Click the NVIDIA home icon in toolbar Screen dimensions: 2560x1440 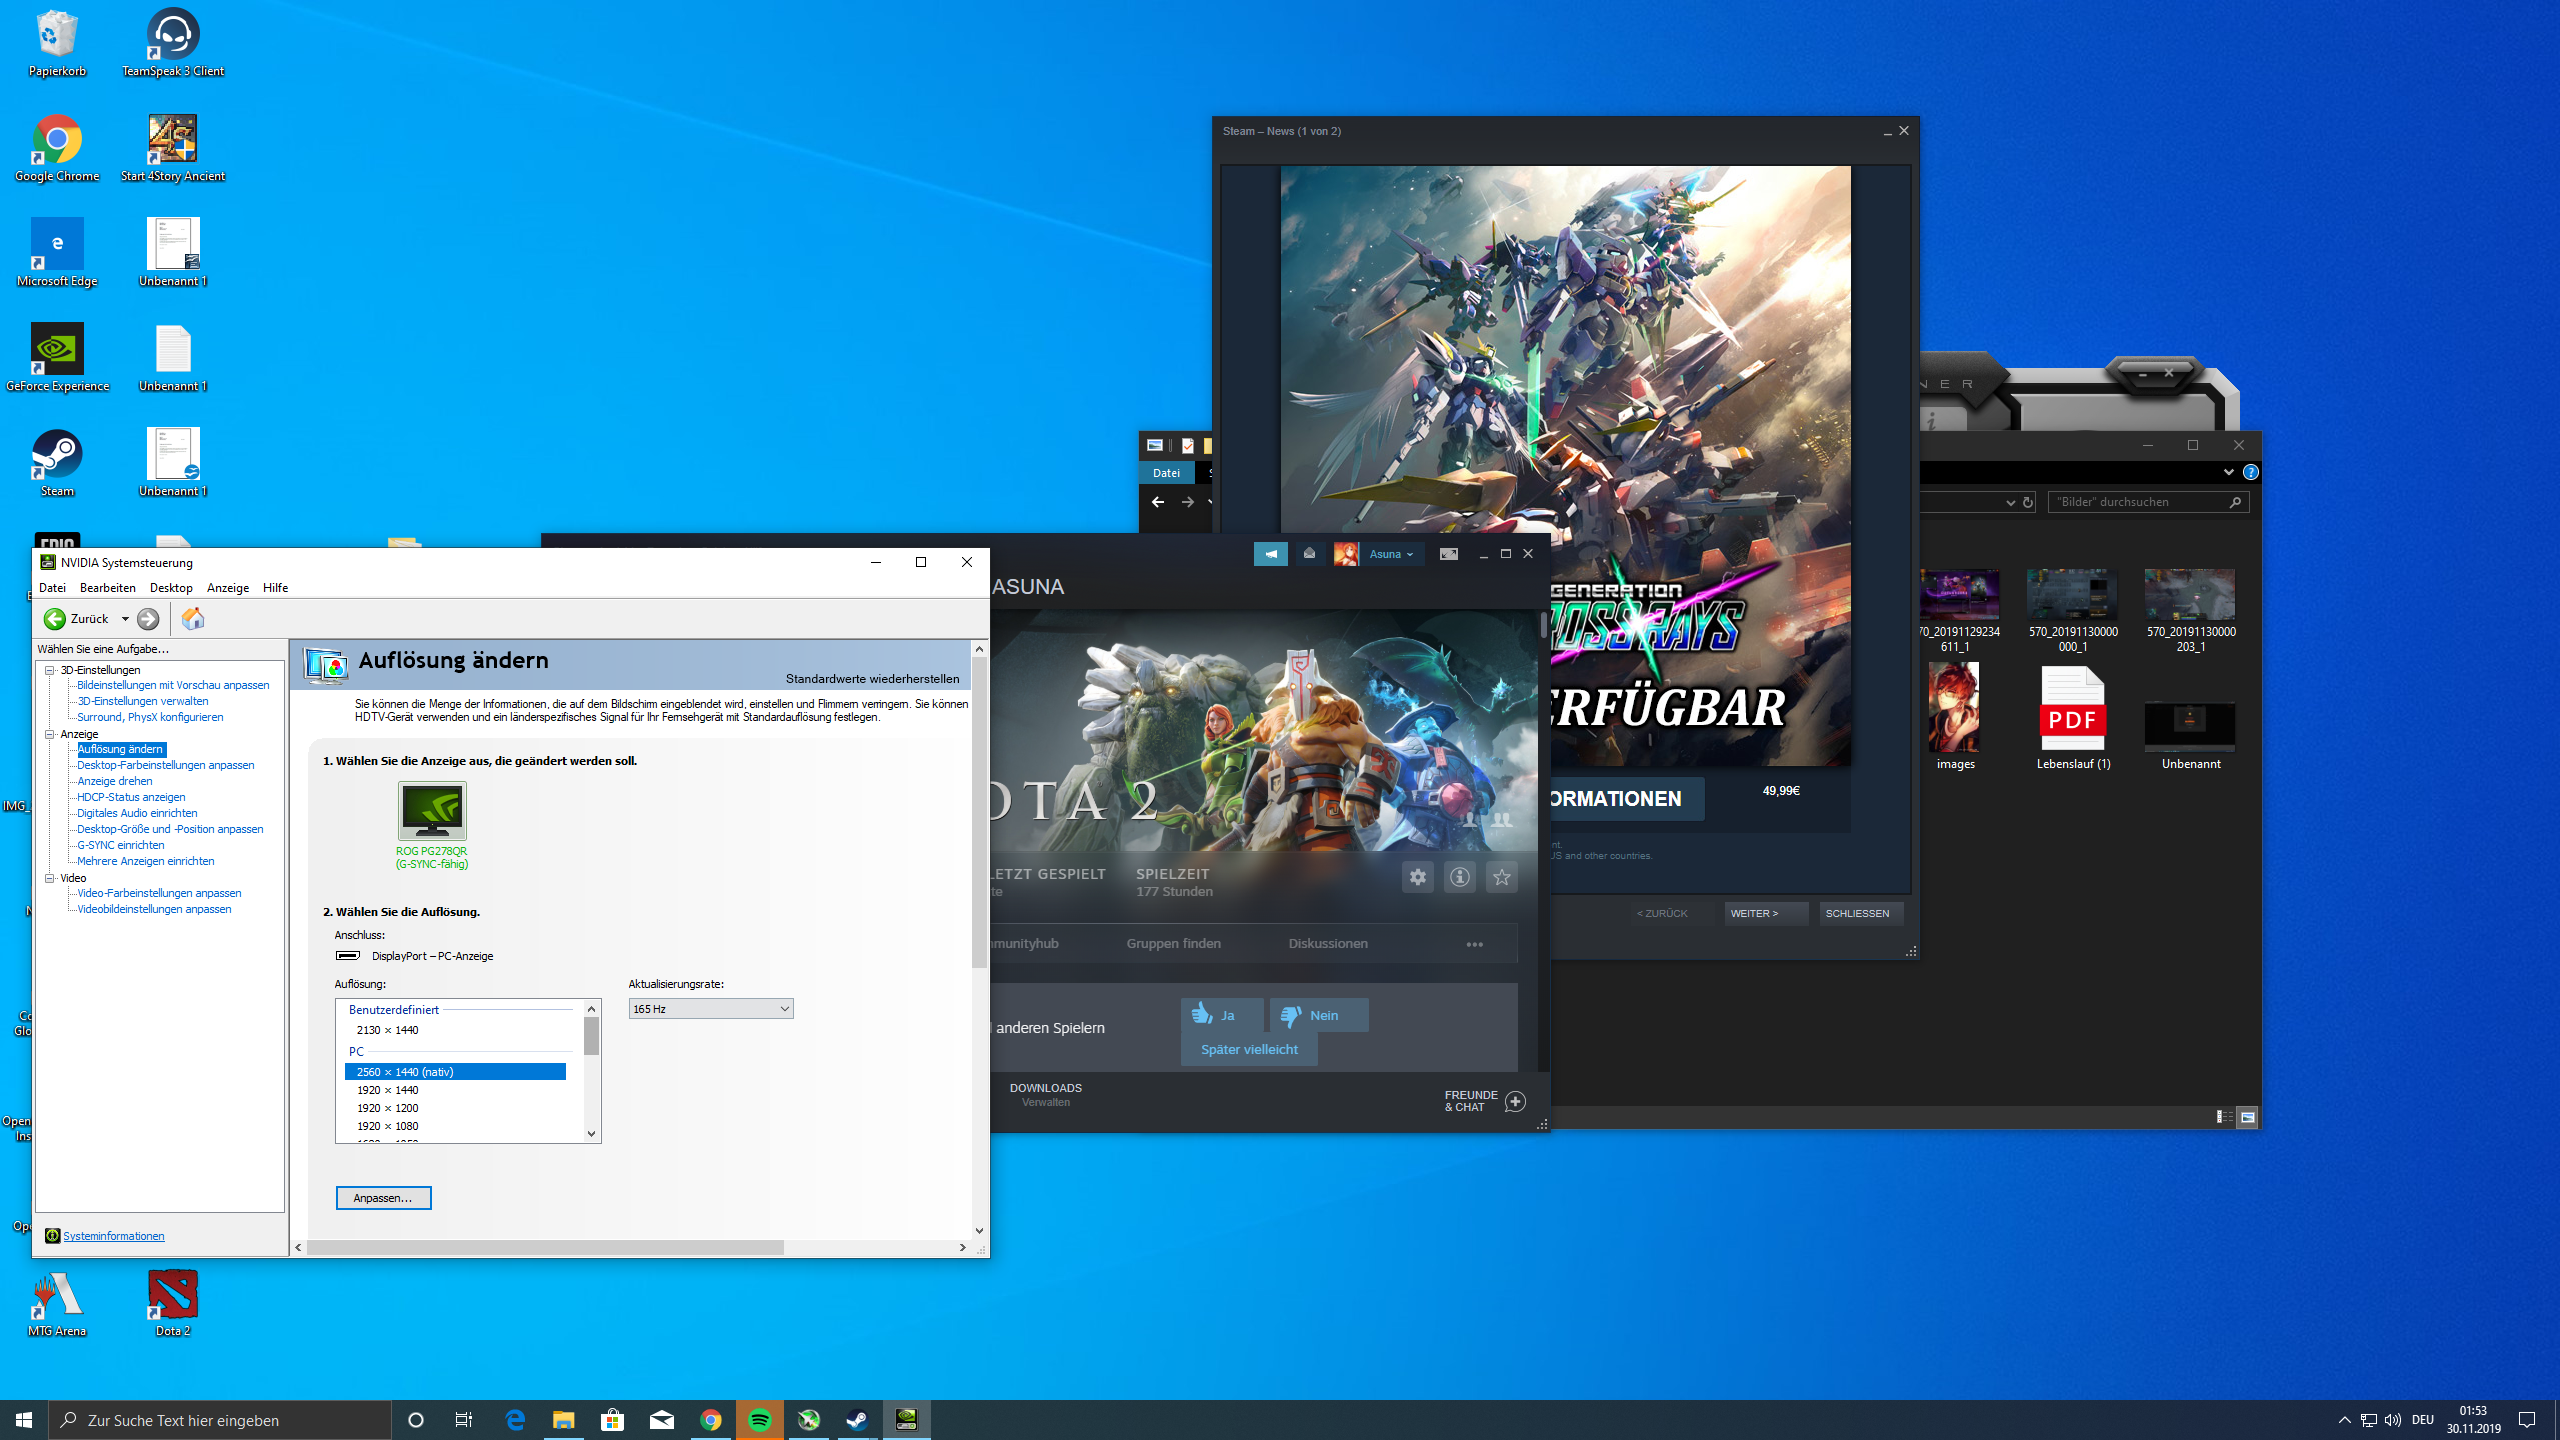(x=193, y=619)
